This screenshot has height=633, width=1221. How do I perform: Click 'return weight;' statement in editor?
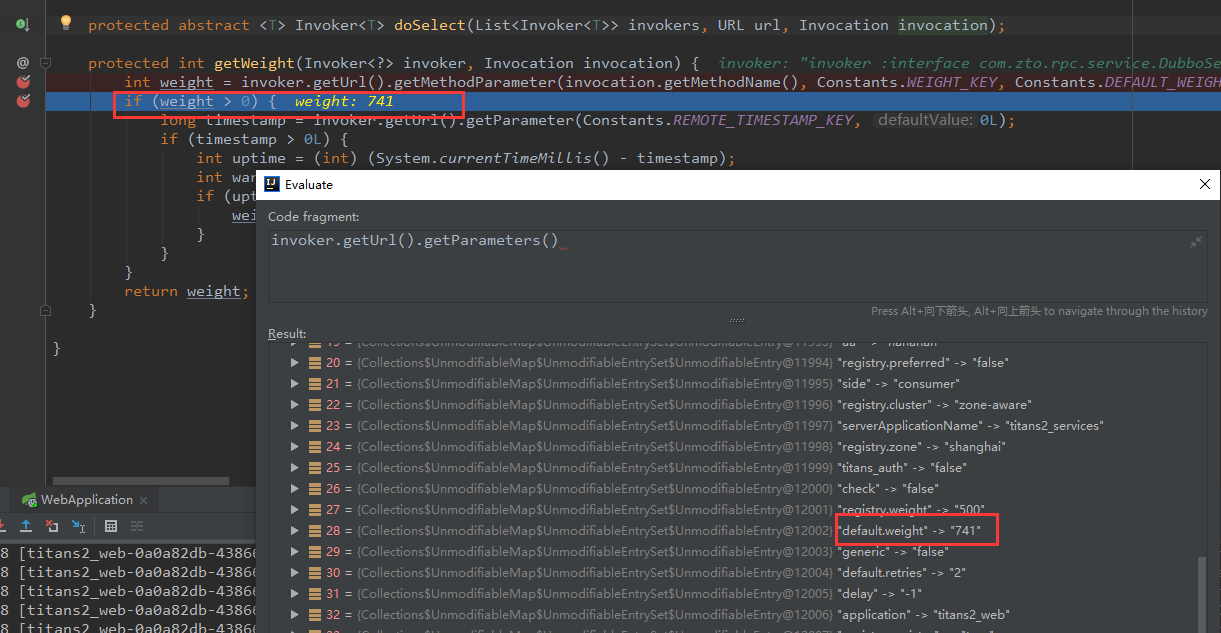coord(187,292)
